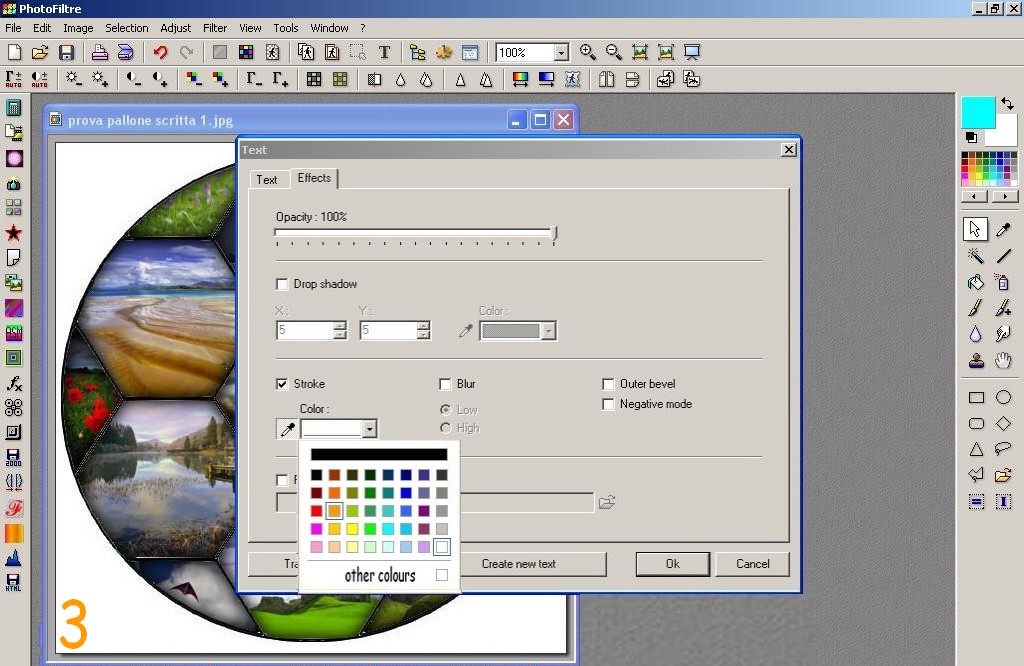Click the Zoom in magnifier icon
The height and width of the screenshot is (666, 1024).
(588, 53)
